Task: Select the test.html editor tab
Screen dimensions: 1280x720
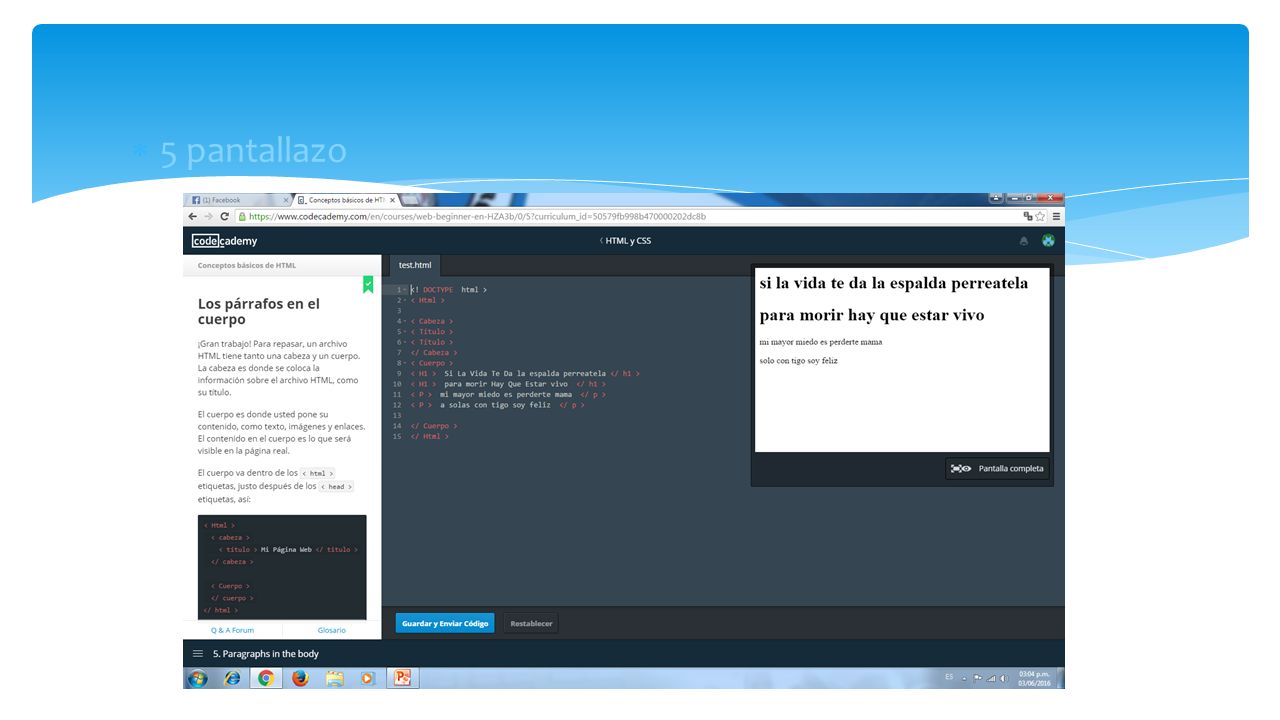Action: pos(415,265)
